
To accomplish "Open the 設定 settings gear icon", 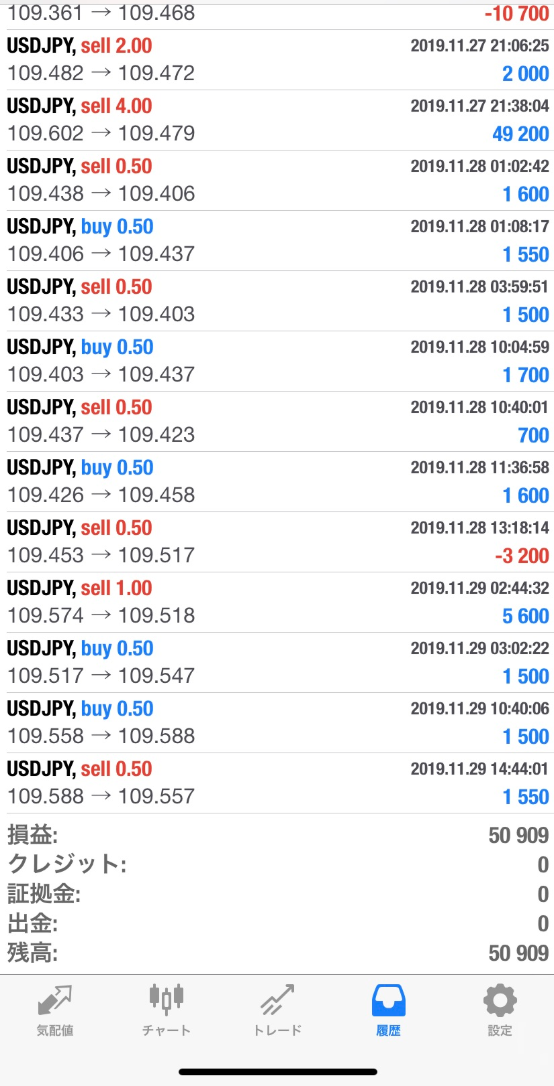I will coord(499,999).
